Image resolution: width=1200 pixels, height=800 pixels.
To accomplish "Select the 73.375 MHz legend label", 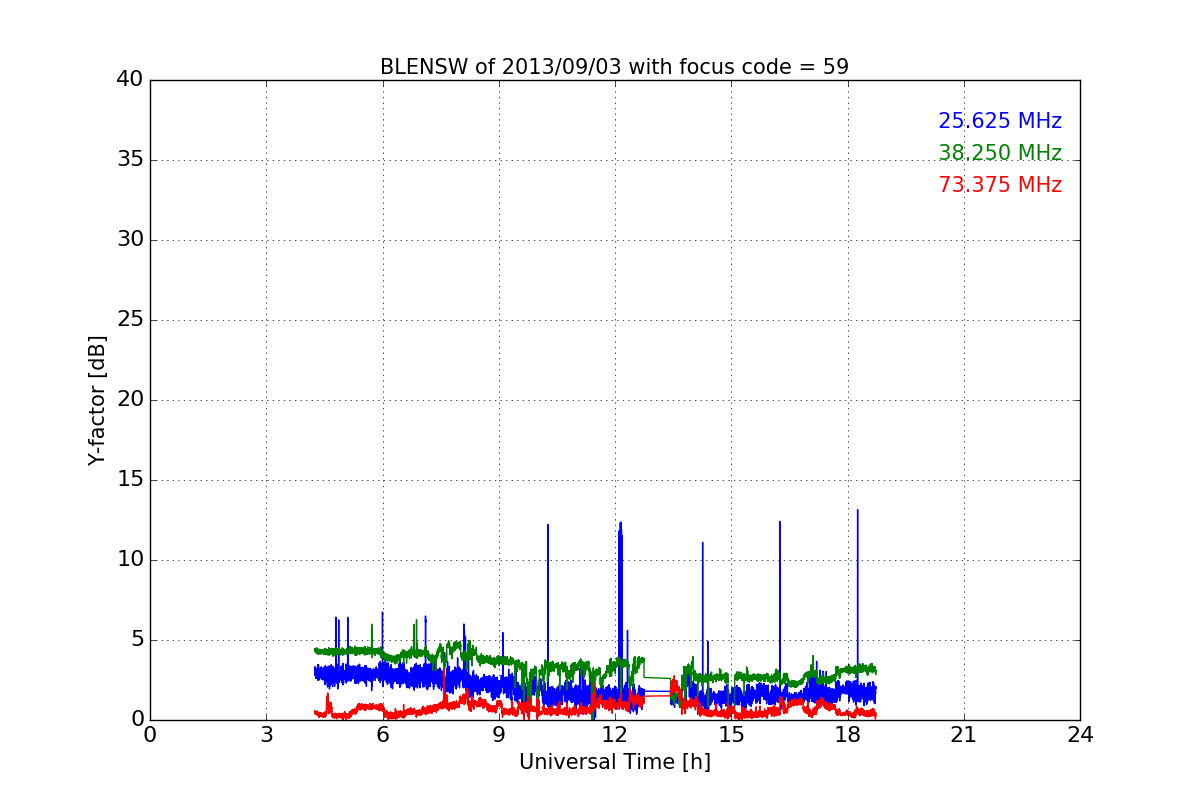I will 1000,185.
